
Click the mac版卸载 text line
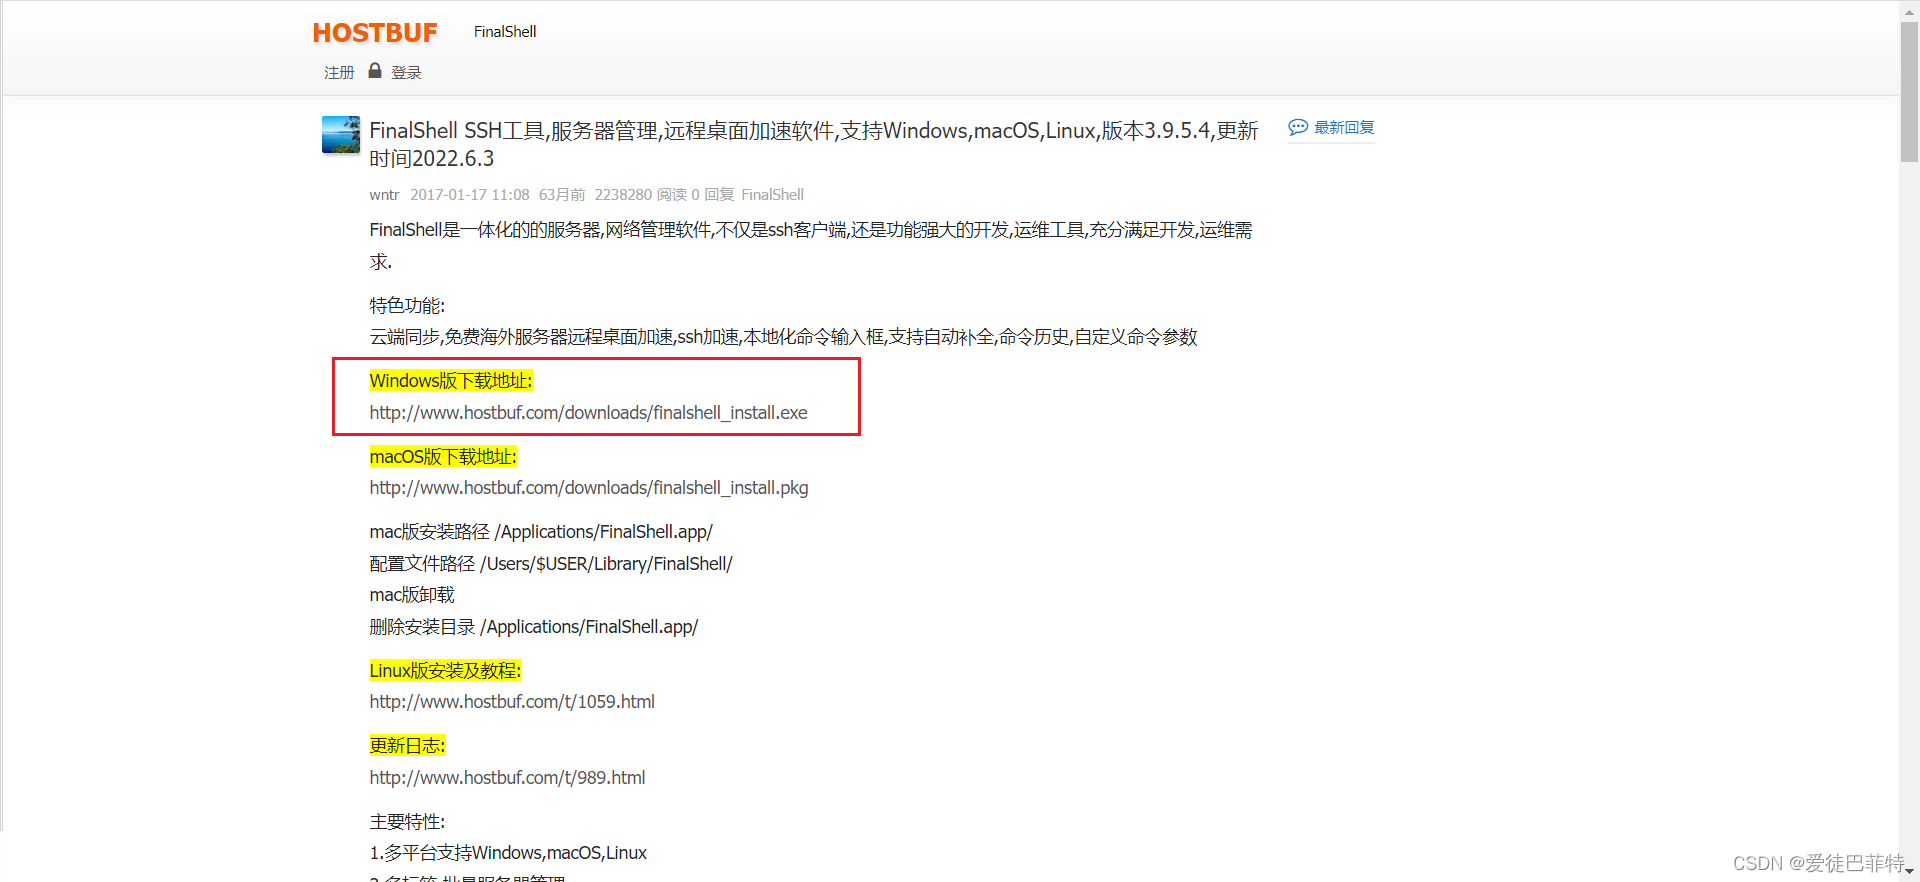(x=412, y=595)
